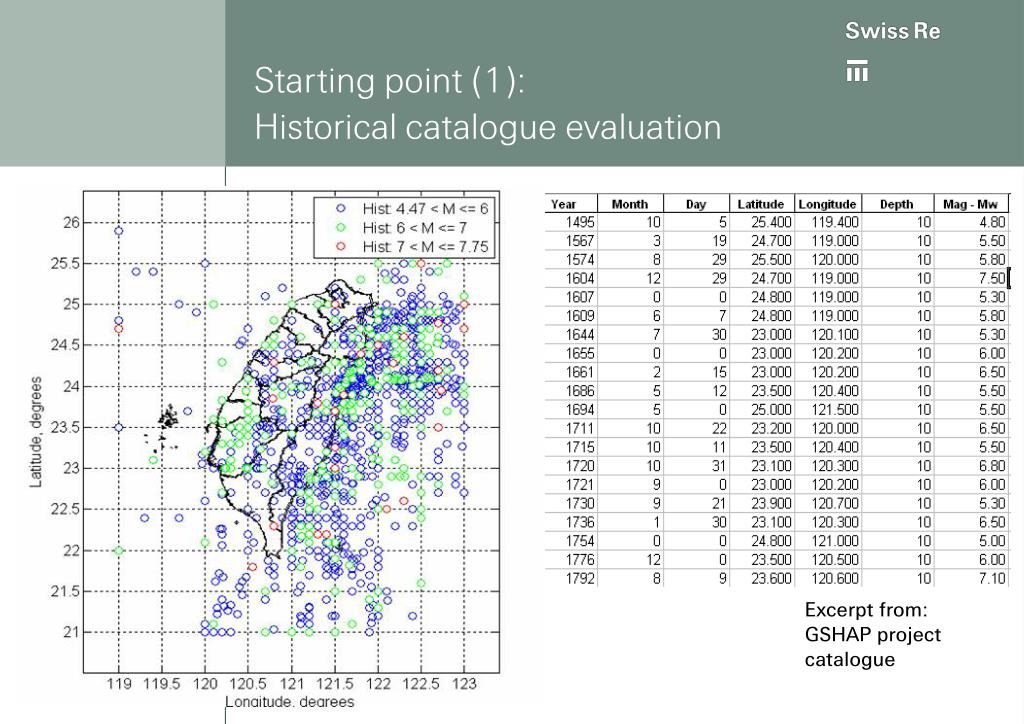Click magnitude '6.80' in the 1720 row
Viewport: 1024px width, 724px height.
(992, 466)
